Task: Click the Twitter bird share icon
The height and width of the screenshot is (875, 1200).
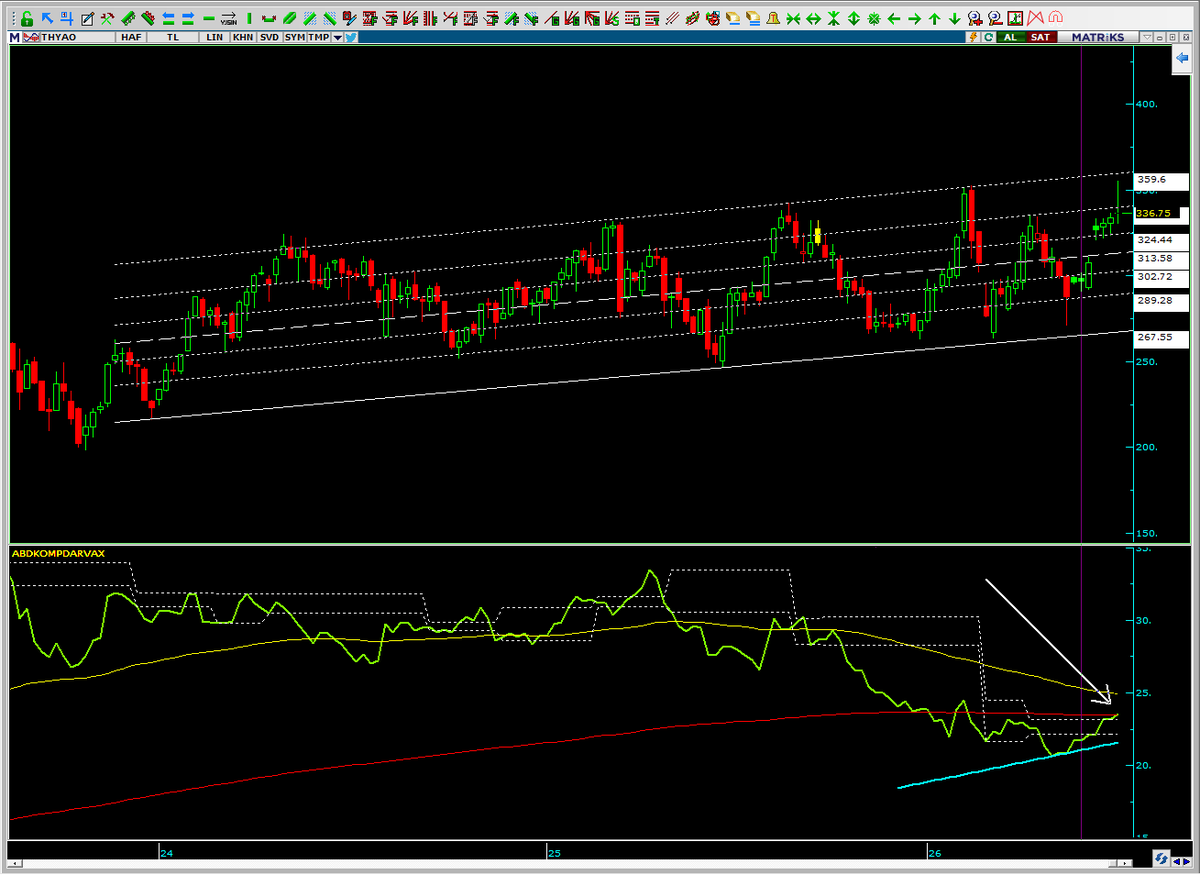Action: pyautogui.click(x=351, y=37)
